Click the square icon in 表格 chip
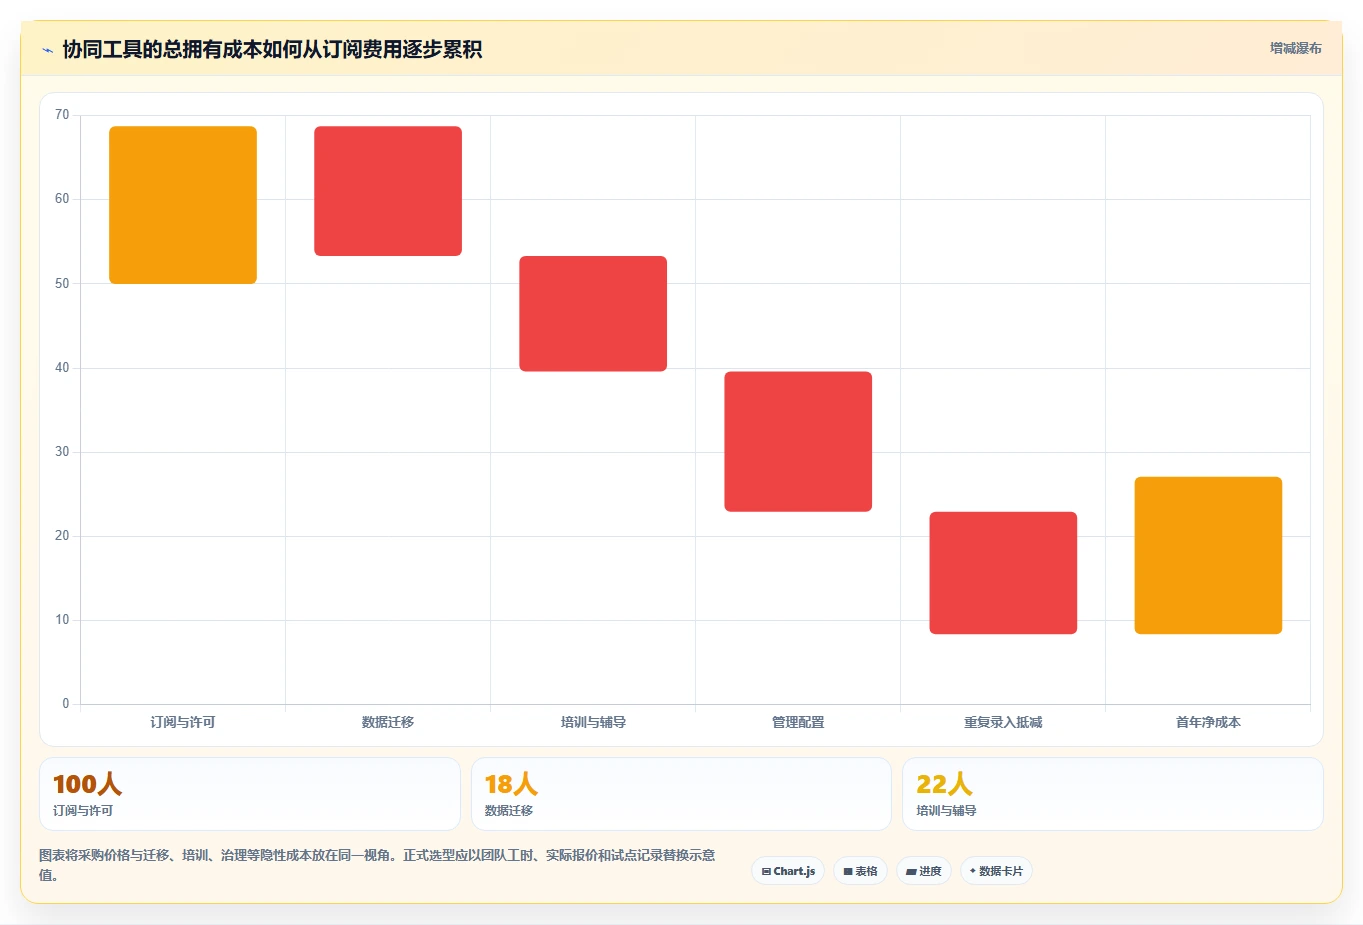 [848, 872]
